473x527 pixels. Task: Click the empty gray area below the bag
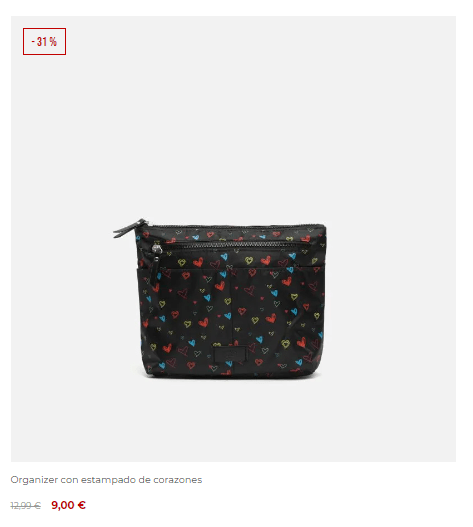pyautogui.click(x=233, y=420)
